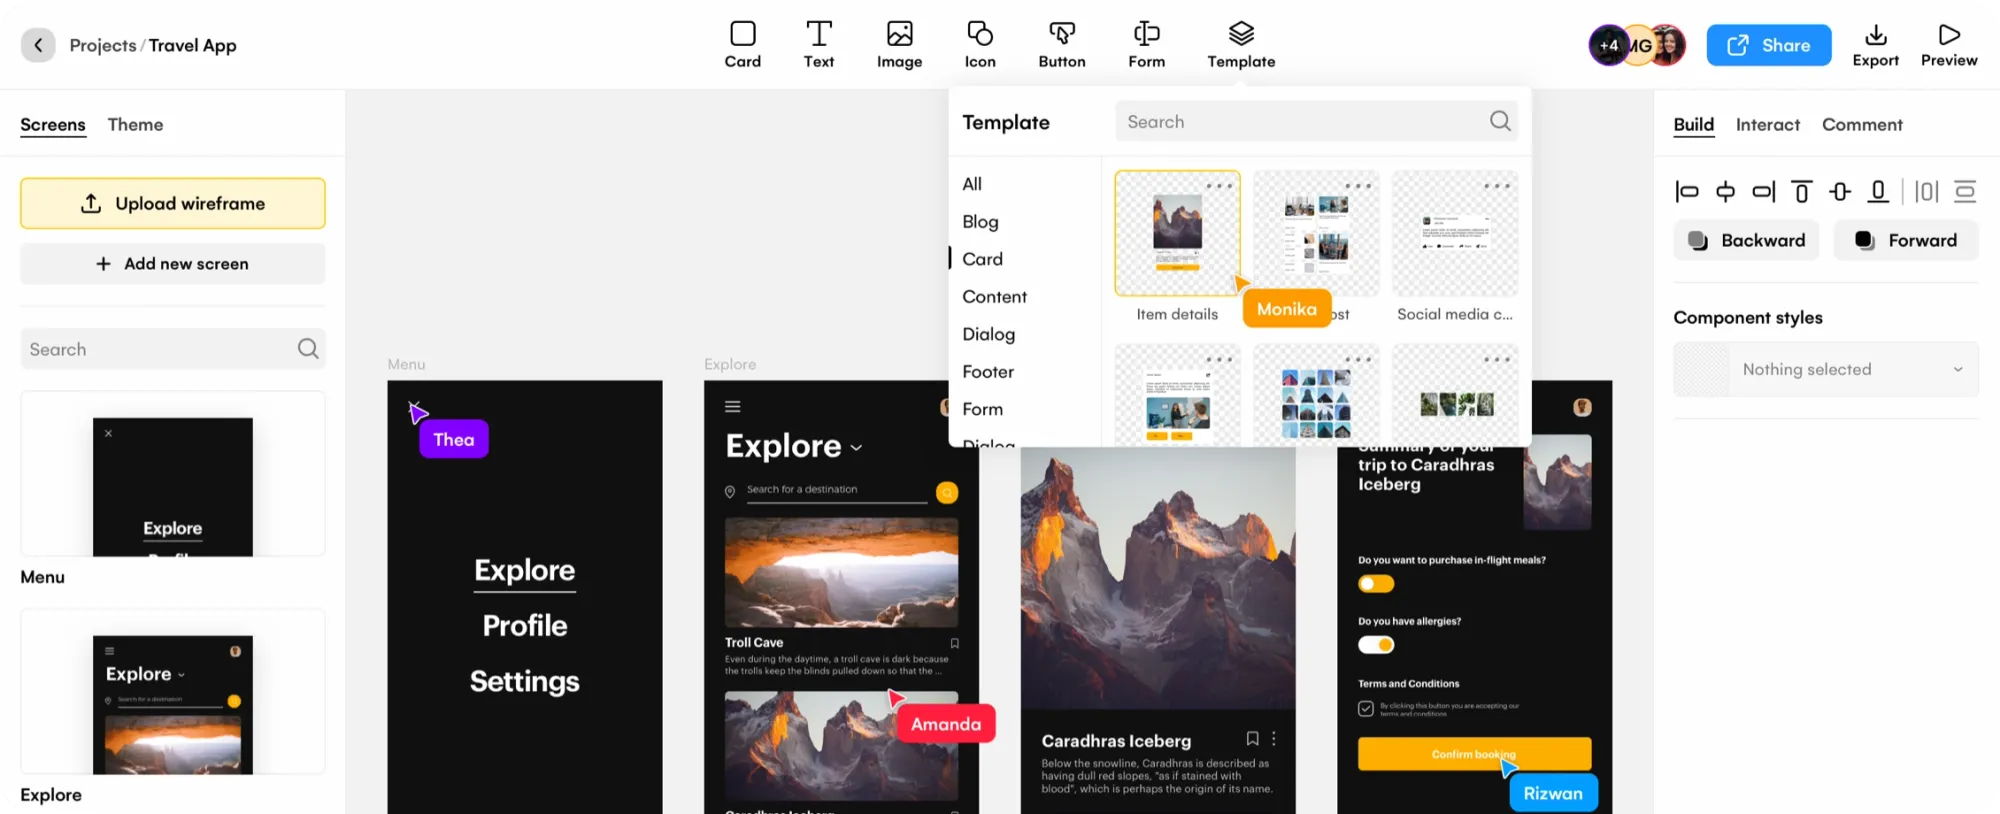The image size is (2000, 814).
Task: Open Preview mode
Action: pyautogui.click(x=1949, y=45)
